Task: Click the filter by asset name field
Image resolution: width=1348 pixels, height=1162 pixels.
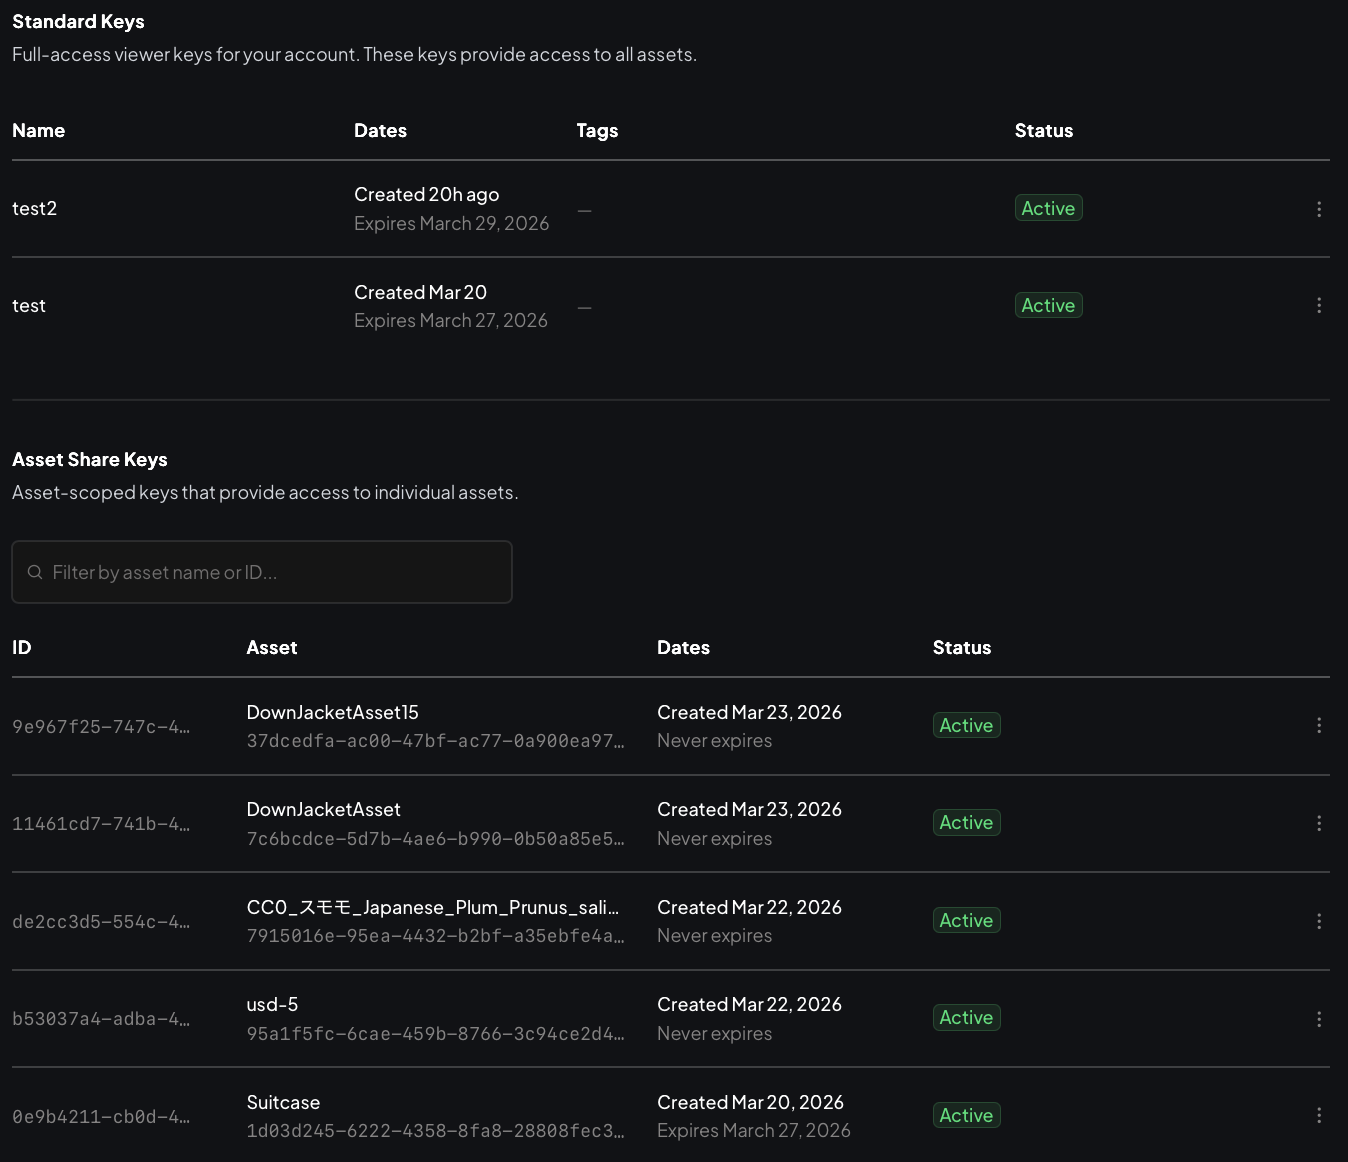Action: pos(262,571)
